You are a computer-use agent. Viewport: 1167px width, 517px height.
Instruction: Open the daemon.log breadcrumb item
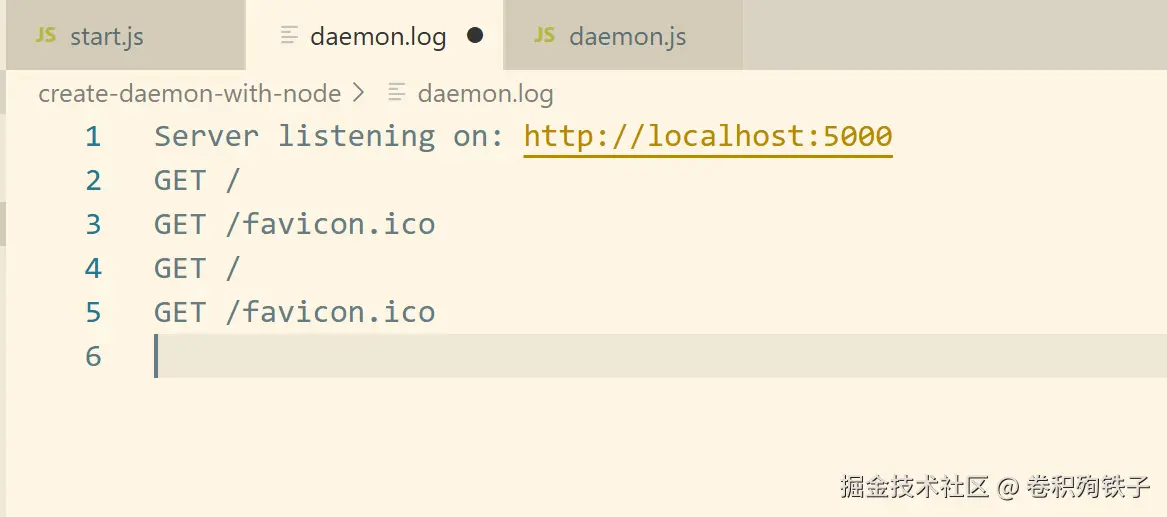coord(485,94)
